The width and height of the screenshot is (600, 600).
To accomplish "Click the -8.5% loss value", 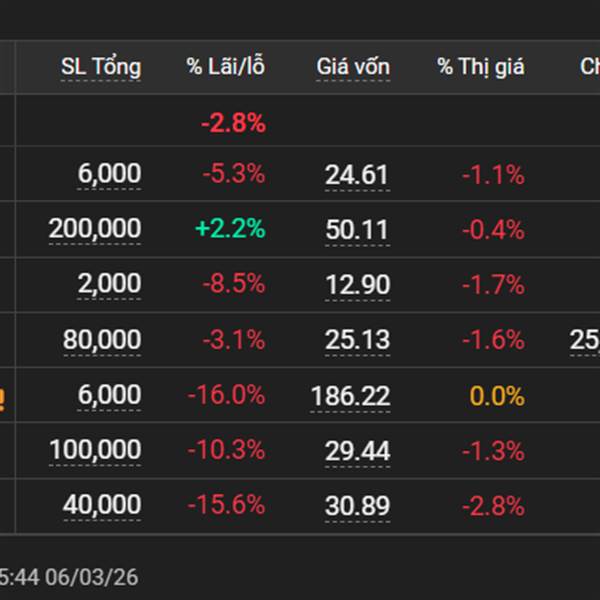I will click(233, 285).
